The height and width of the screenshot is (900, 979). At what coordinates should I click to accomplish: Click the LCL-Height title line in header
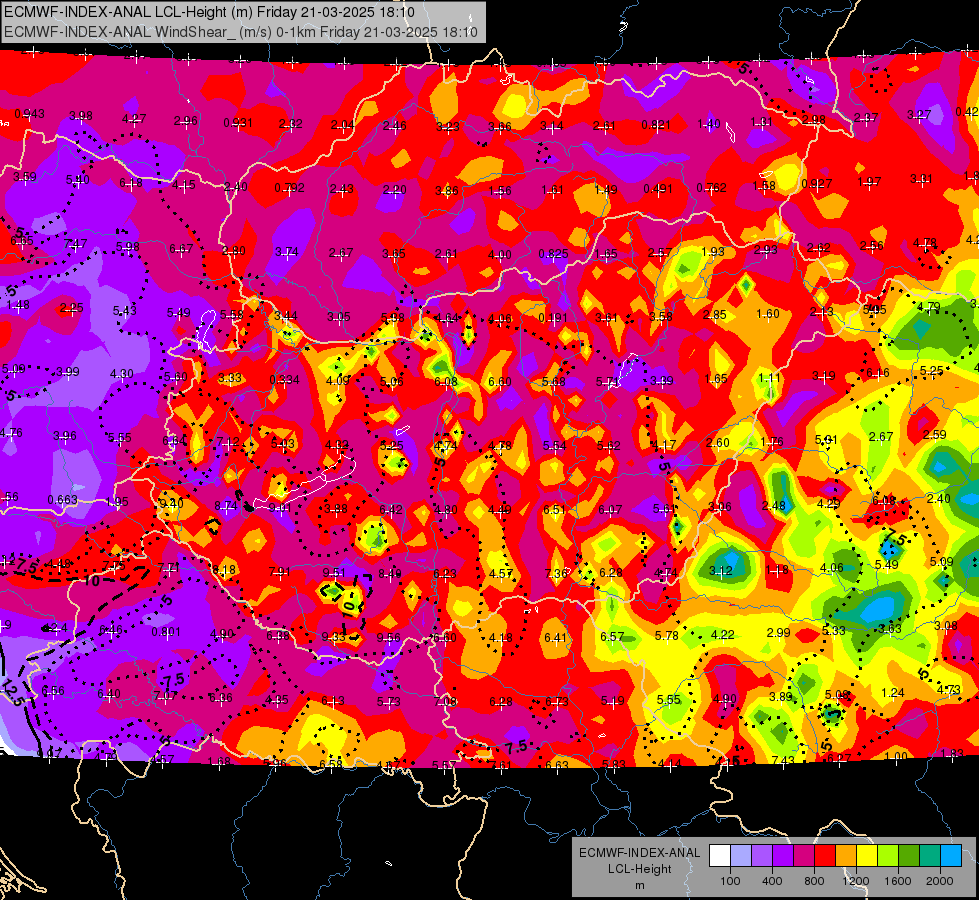click(209, 12)
